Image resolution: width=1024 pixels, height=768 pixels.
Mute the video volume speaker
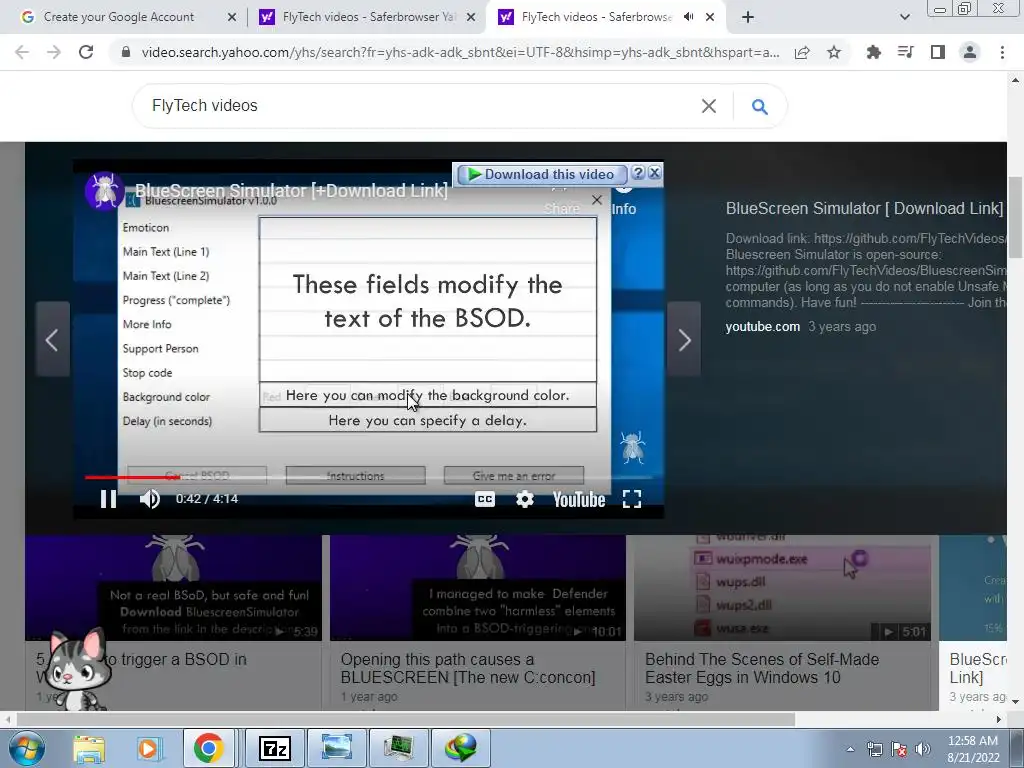click(x=150, y=499)
